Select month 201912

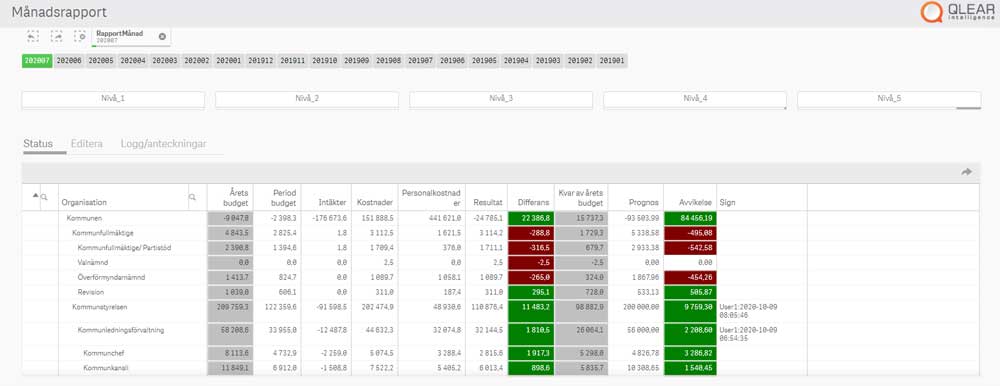click(261, 61)
